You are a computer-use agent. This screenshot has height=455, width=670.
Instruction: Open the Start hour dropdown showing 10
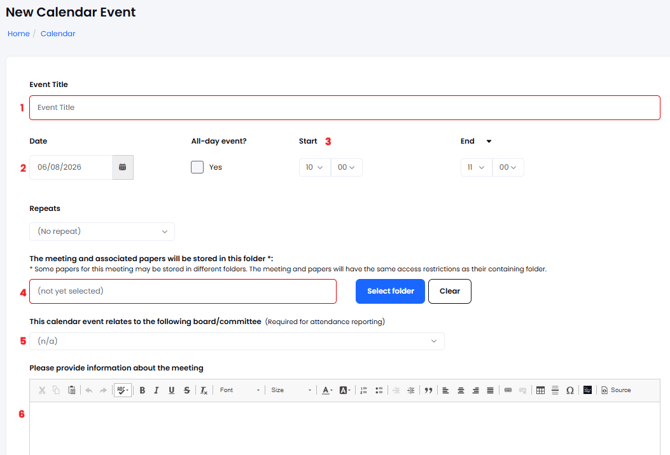tap(314, 167)
